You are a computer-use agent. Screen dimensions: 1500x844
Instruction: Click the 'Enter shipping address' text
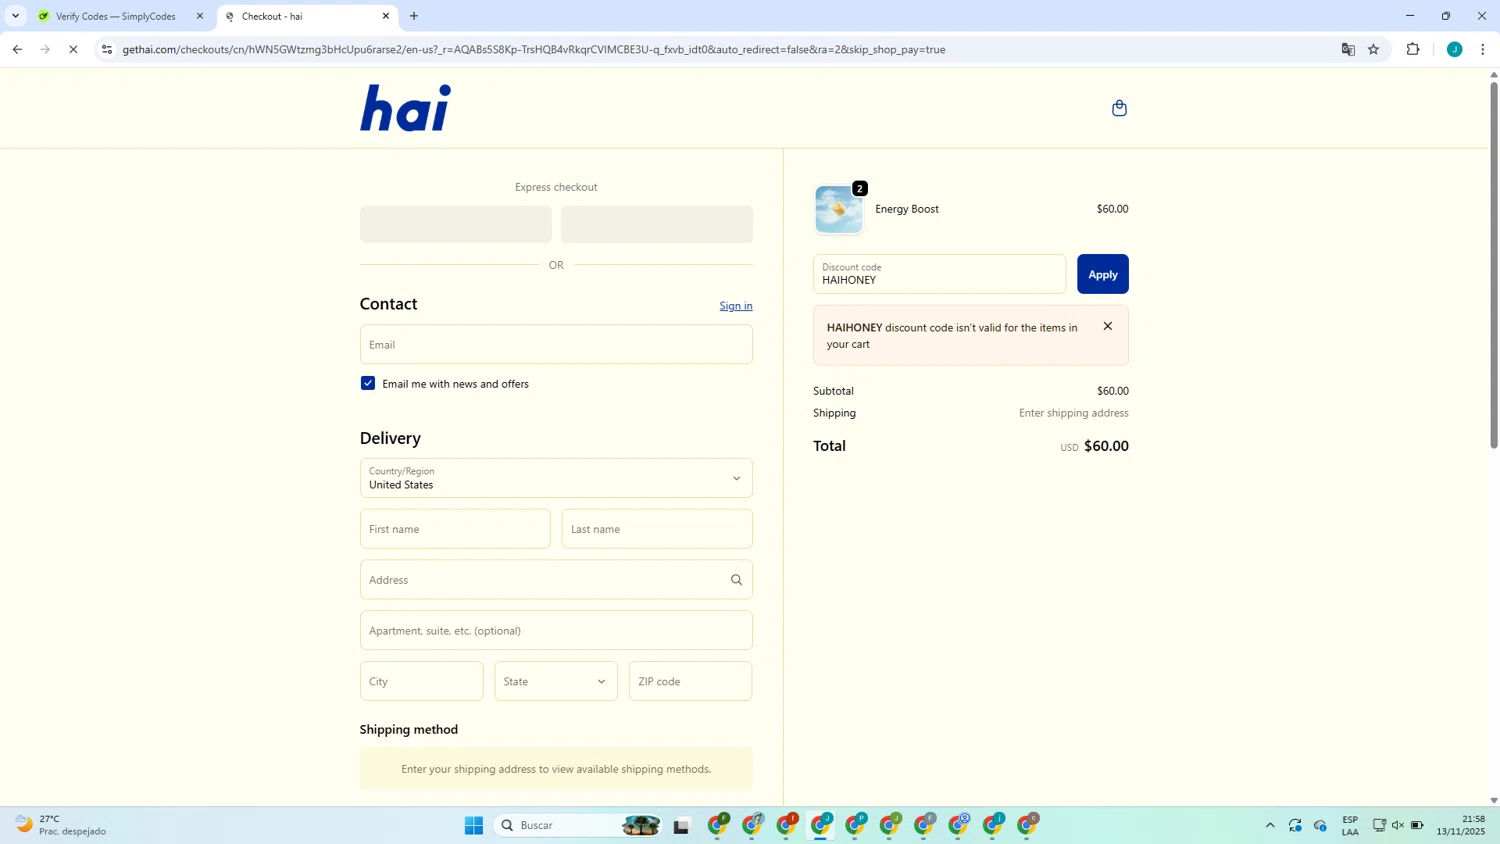click(x=1073, y=413)
